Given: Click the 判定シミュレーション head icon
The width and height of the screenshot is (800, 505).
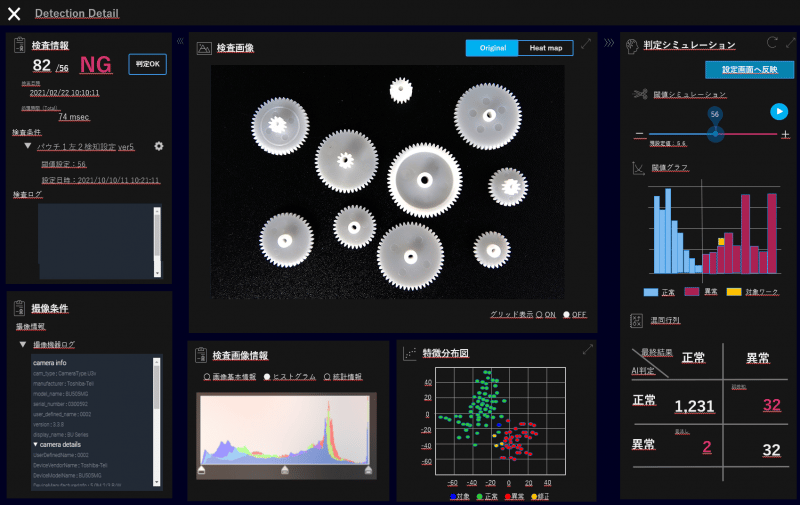Looking at the screenshot, I should [632, 46].
